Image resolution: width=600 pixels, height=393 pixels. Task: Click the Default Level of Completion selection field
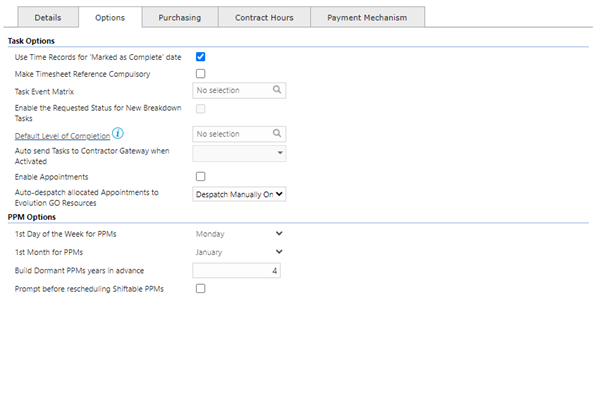coord(239,134)
